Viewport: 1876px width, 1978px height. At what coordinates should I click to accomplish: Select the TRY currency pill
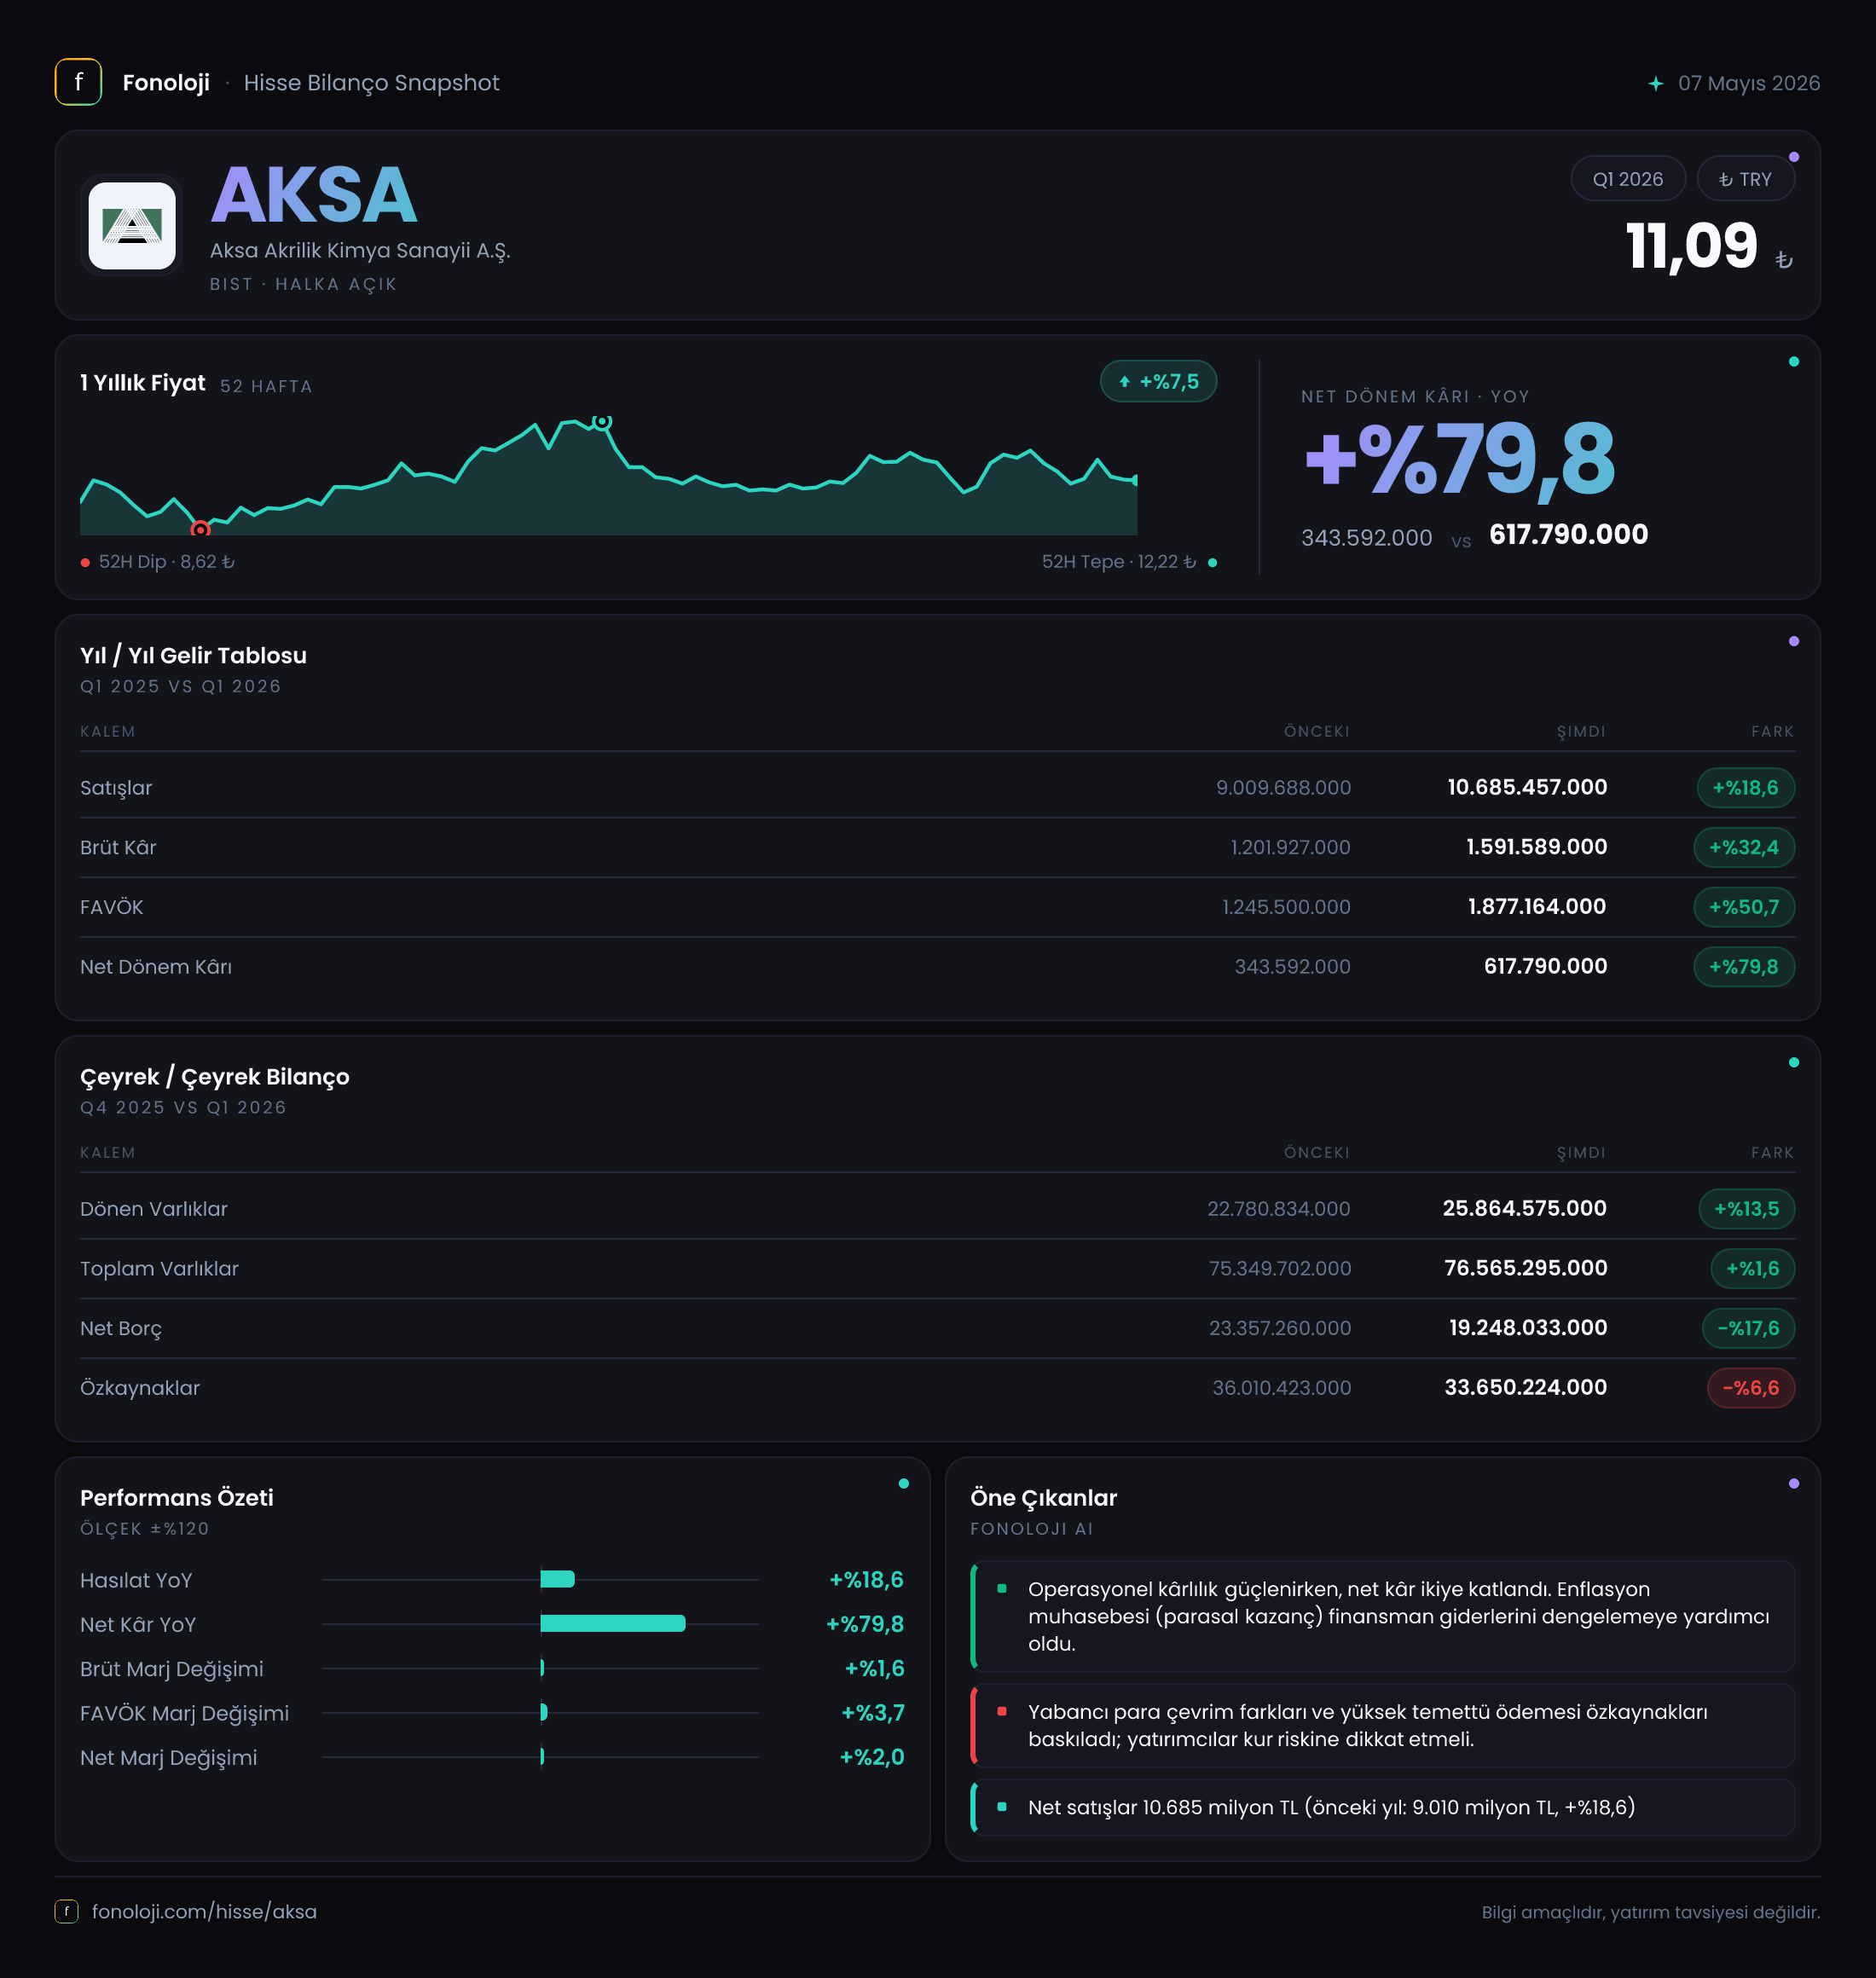point(1744,179)
